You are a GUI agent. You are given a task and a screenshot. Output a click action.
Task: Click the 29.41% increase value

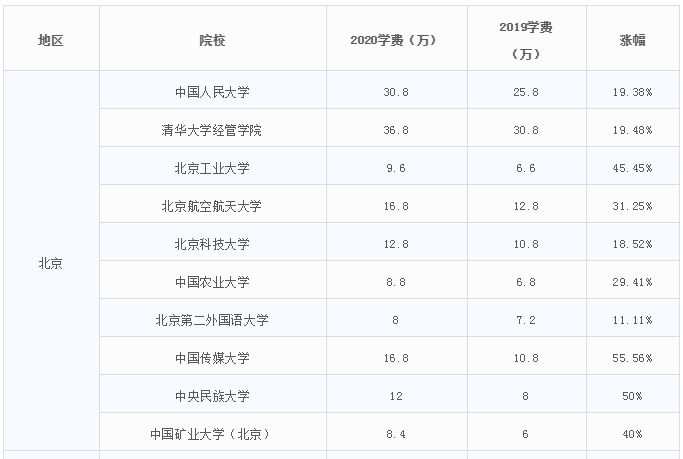[x=632, y=282]
